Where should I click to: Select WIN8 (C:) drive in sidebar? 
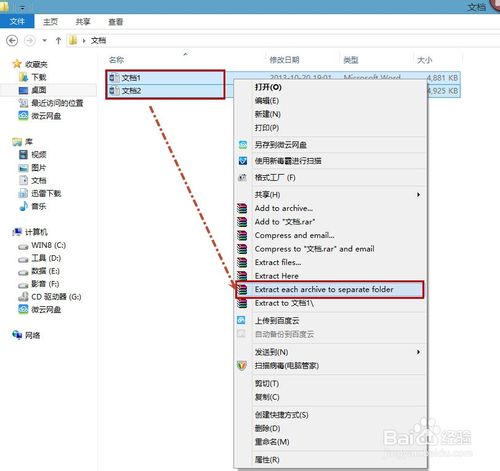[x=49, y=245]
